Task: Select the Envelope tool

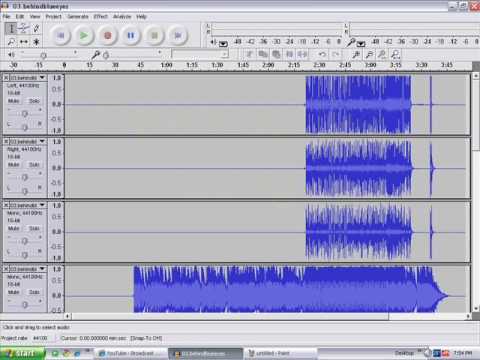Action: click(24, 28)
